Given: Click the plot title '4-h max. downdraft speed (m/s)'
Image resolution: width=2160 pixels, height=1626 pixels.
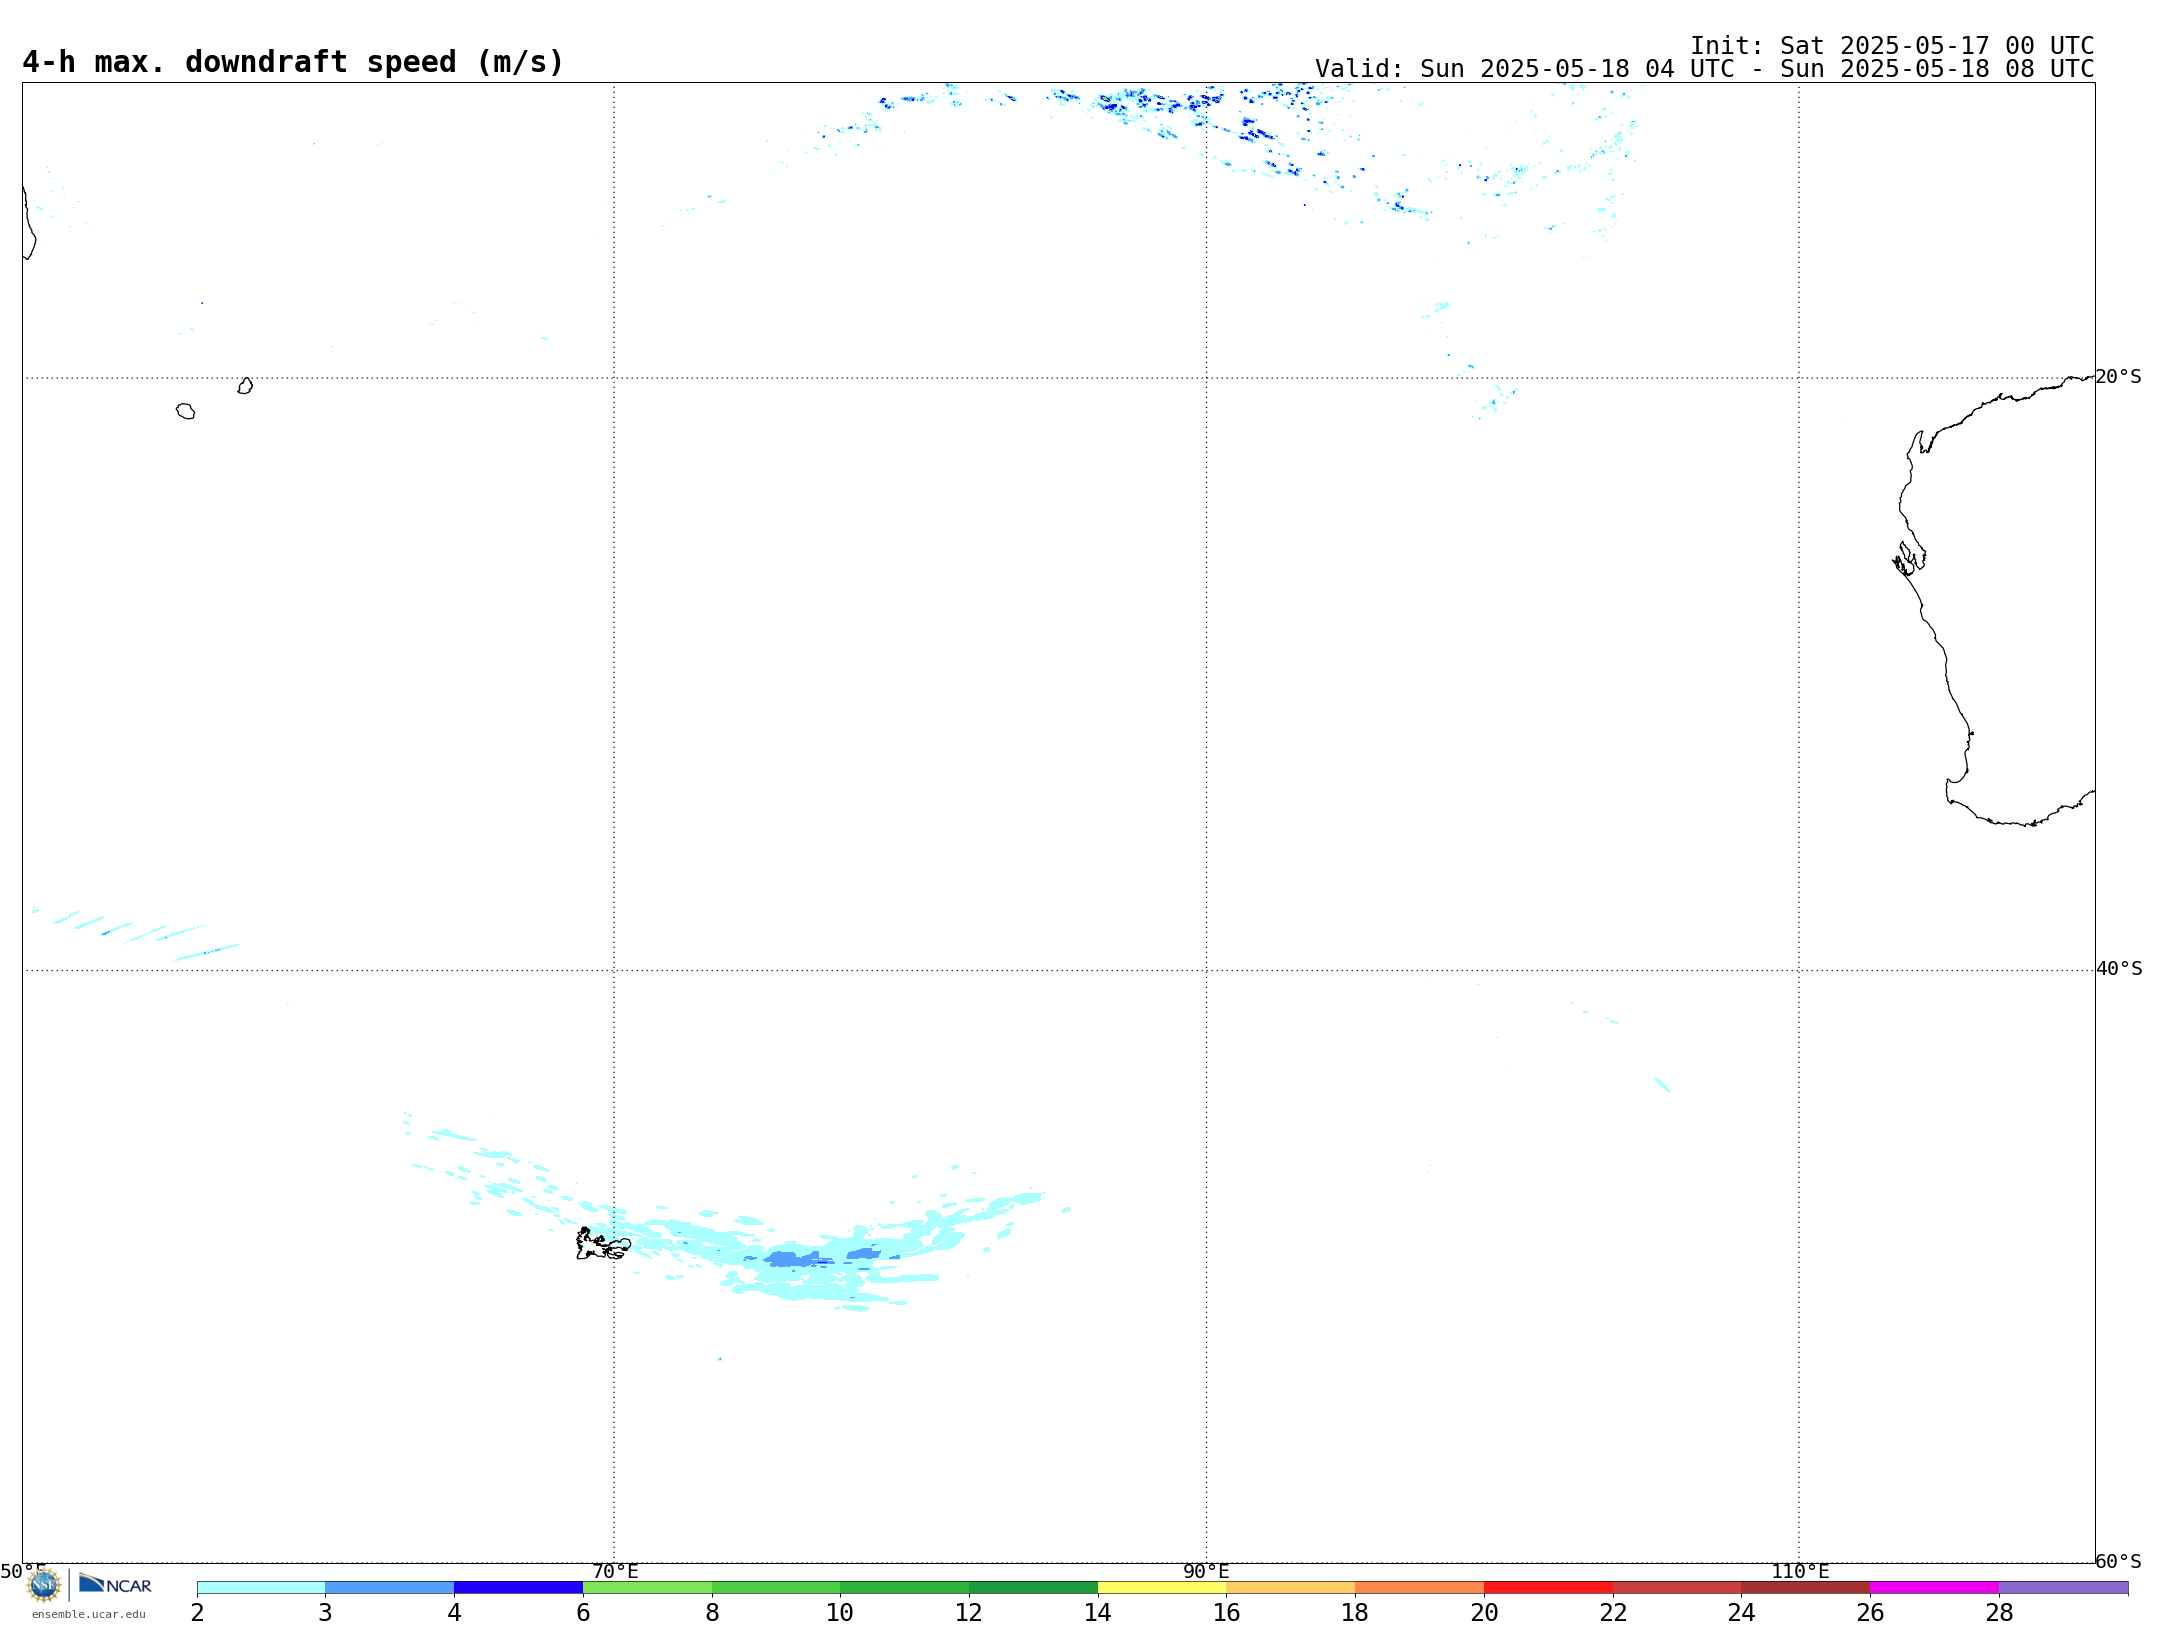Looking at the screenshot, I should (293, 62).
